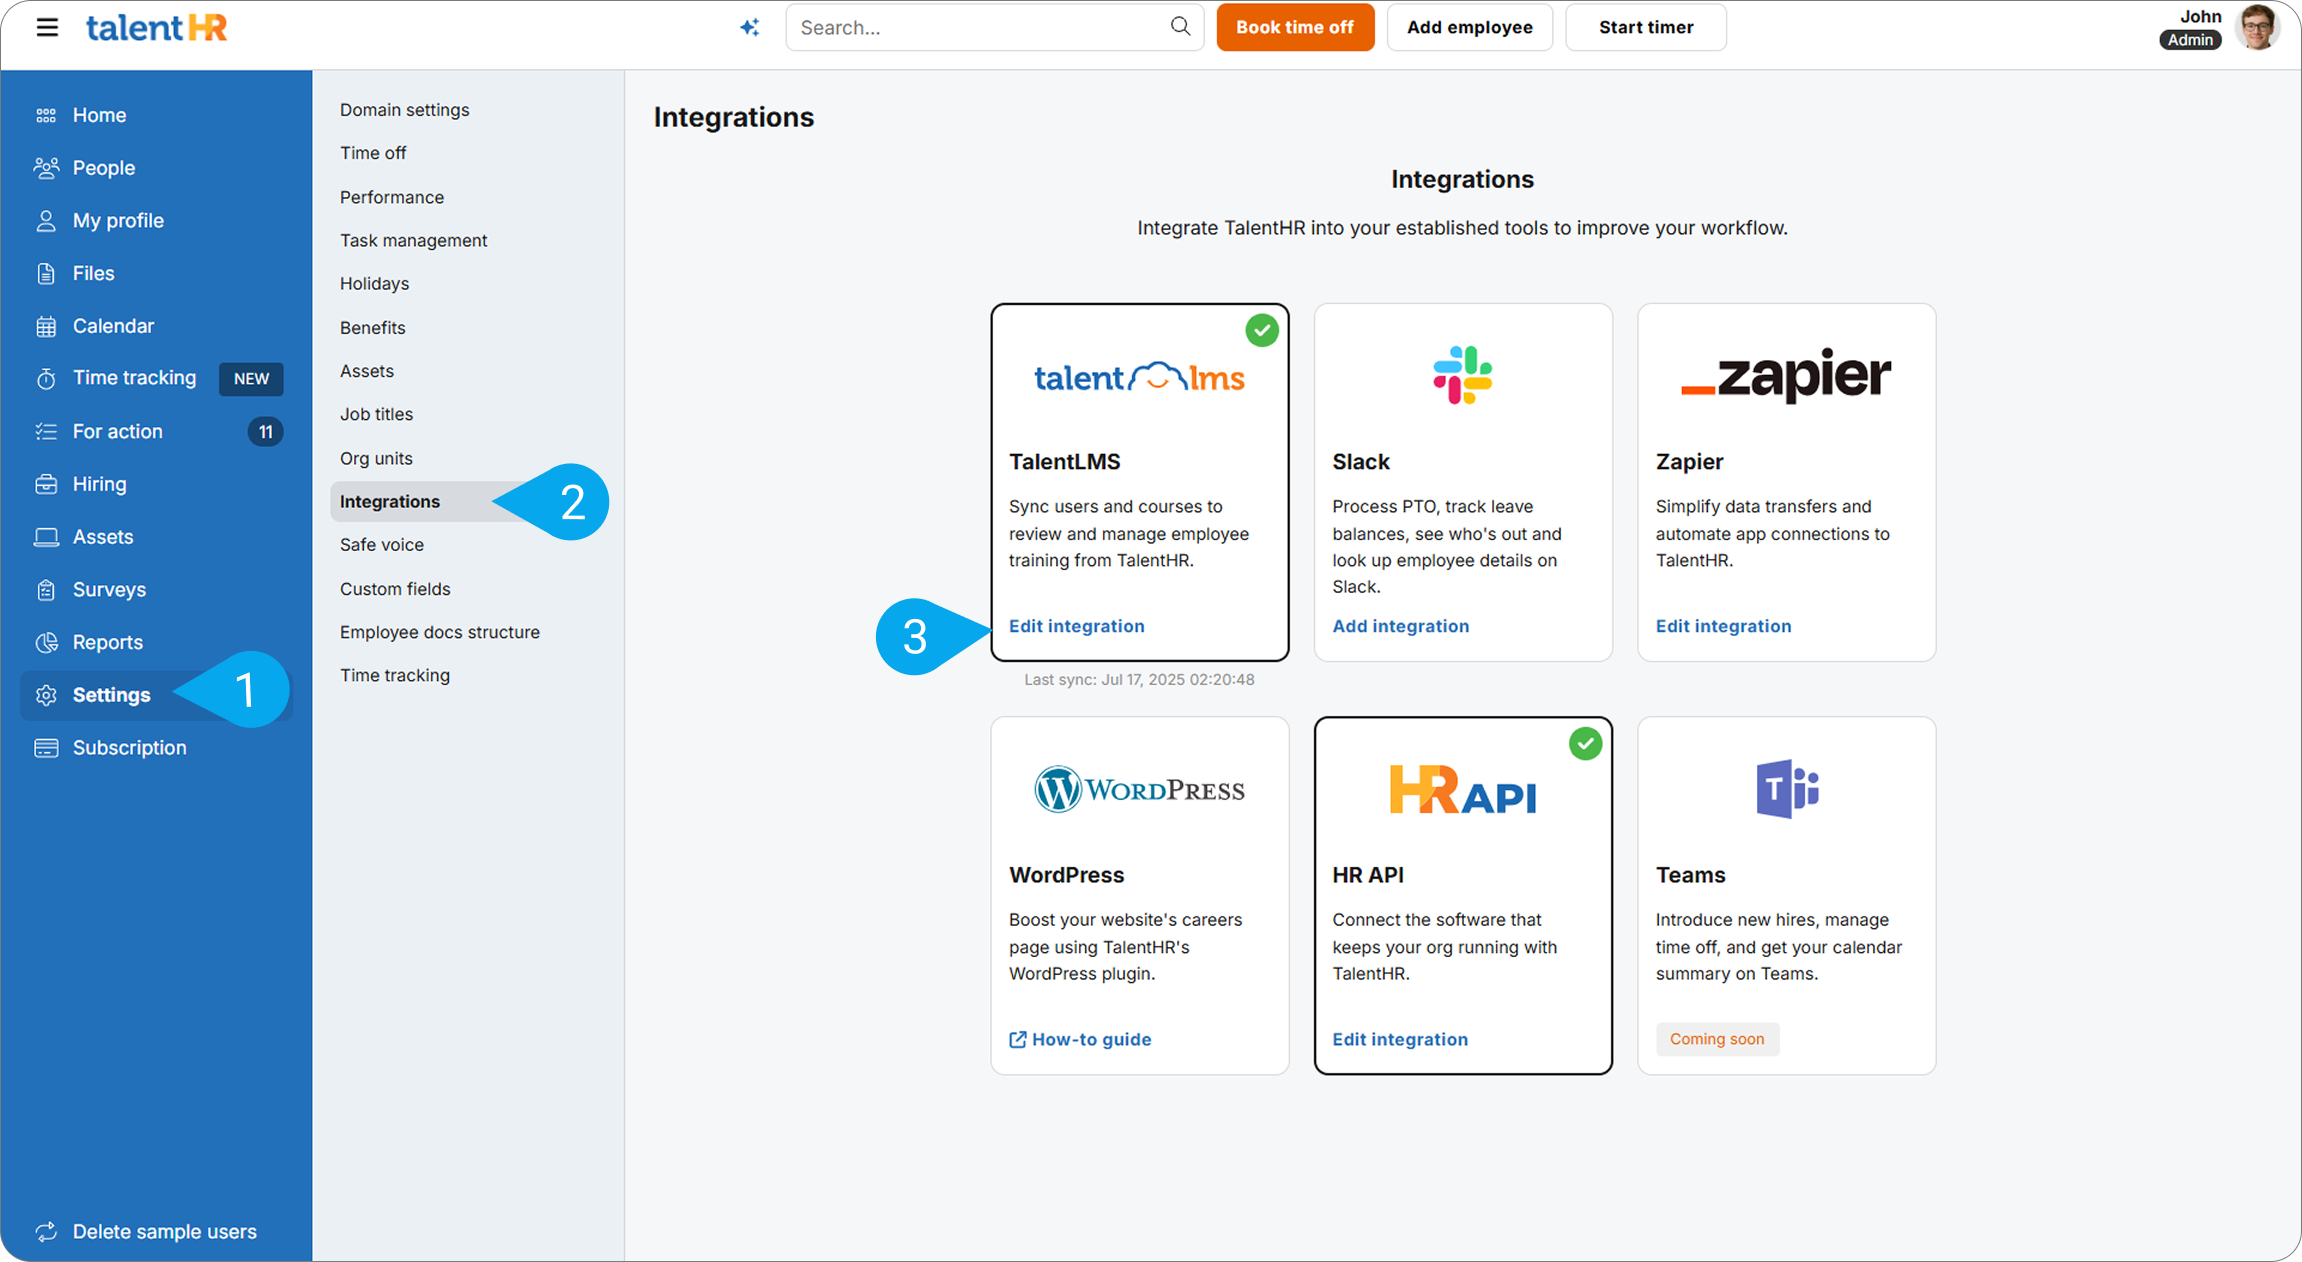This screenshot has height=1262, width=2302.
Task: Click Edit integration on HR API card
Action: [x=1400, y=1039]
